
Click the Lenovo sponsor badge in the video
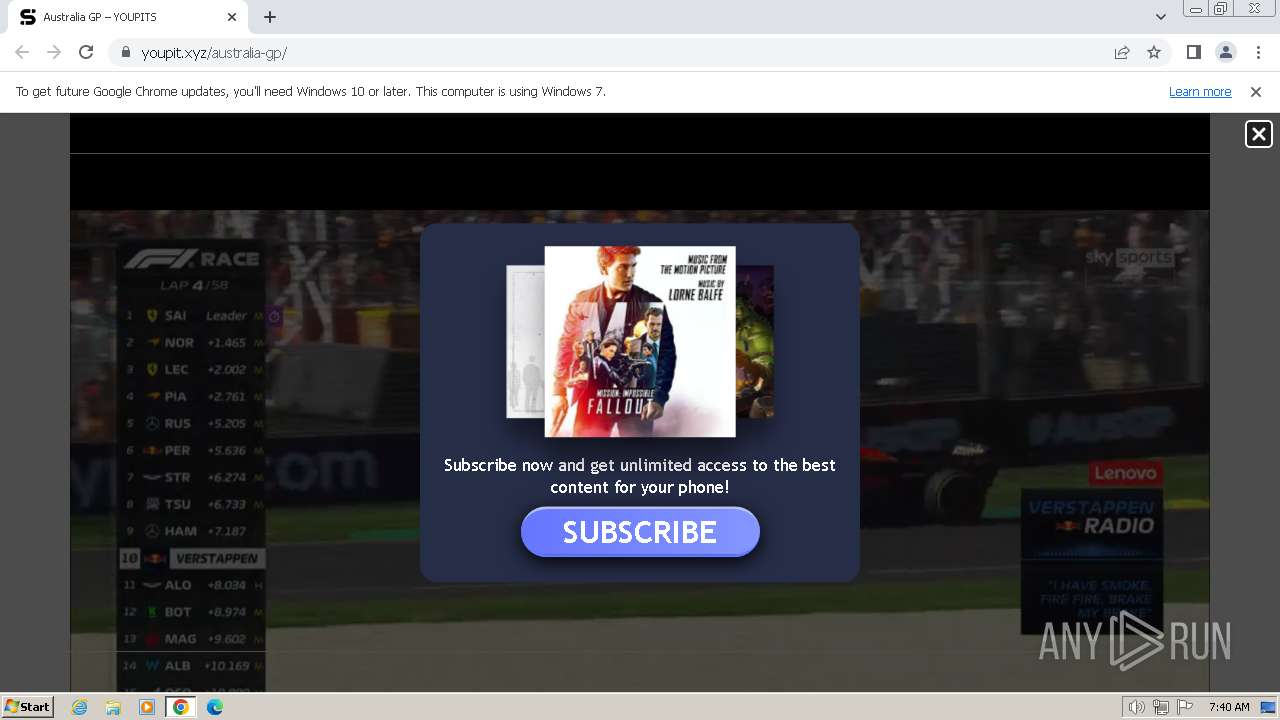pos(1125,473)
